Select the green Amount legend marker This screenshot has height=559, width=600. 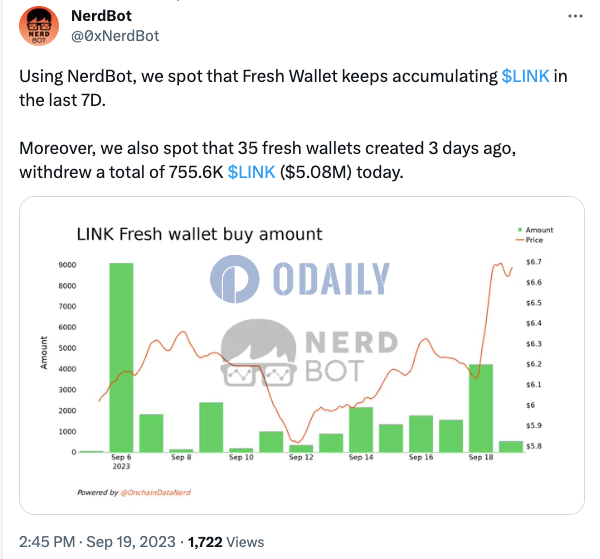coord(520,230)
